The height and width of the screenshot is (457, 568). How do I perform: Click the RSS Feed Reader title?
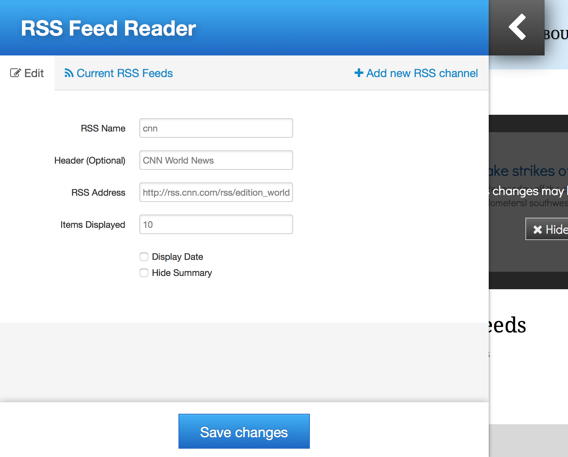108,28
